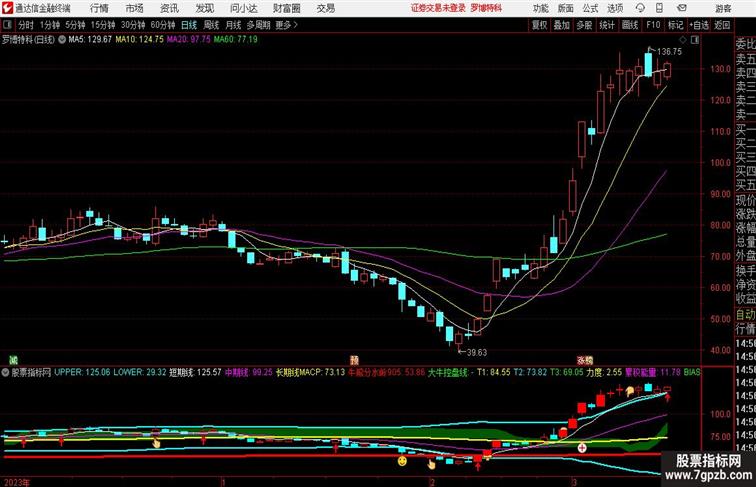Click the 叠加 overlay button
Screen dimensions: 756x487
click(562, 25)
